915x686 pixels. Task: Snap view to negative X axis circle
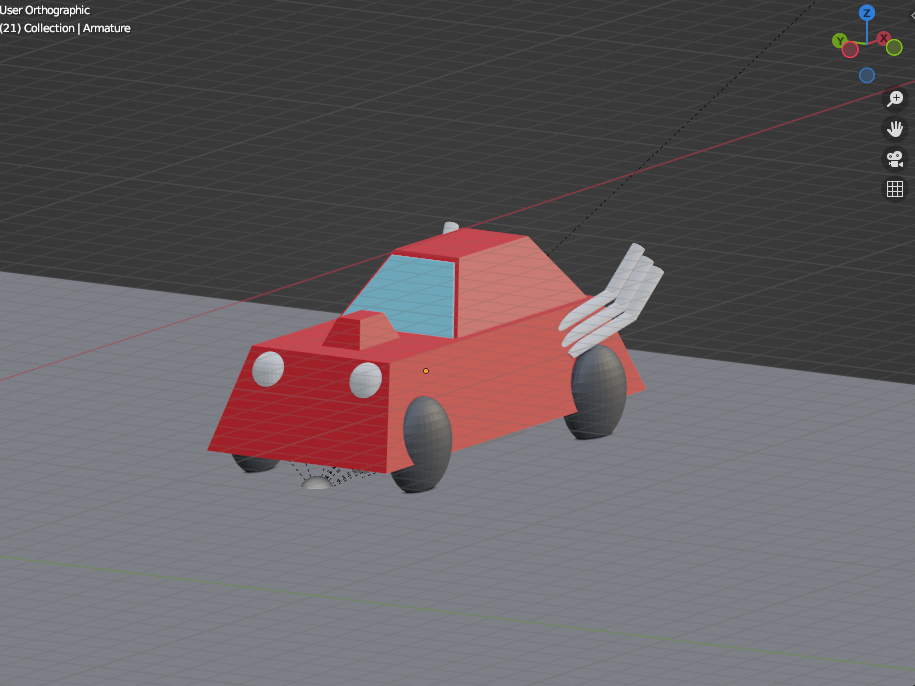click(850, 50)
